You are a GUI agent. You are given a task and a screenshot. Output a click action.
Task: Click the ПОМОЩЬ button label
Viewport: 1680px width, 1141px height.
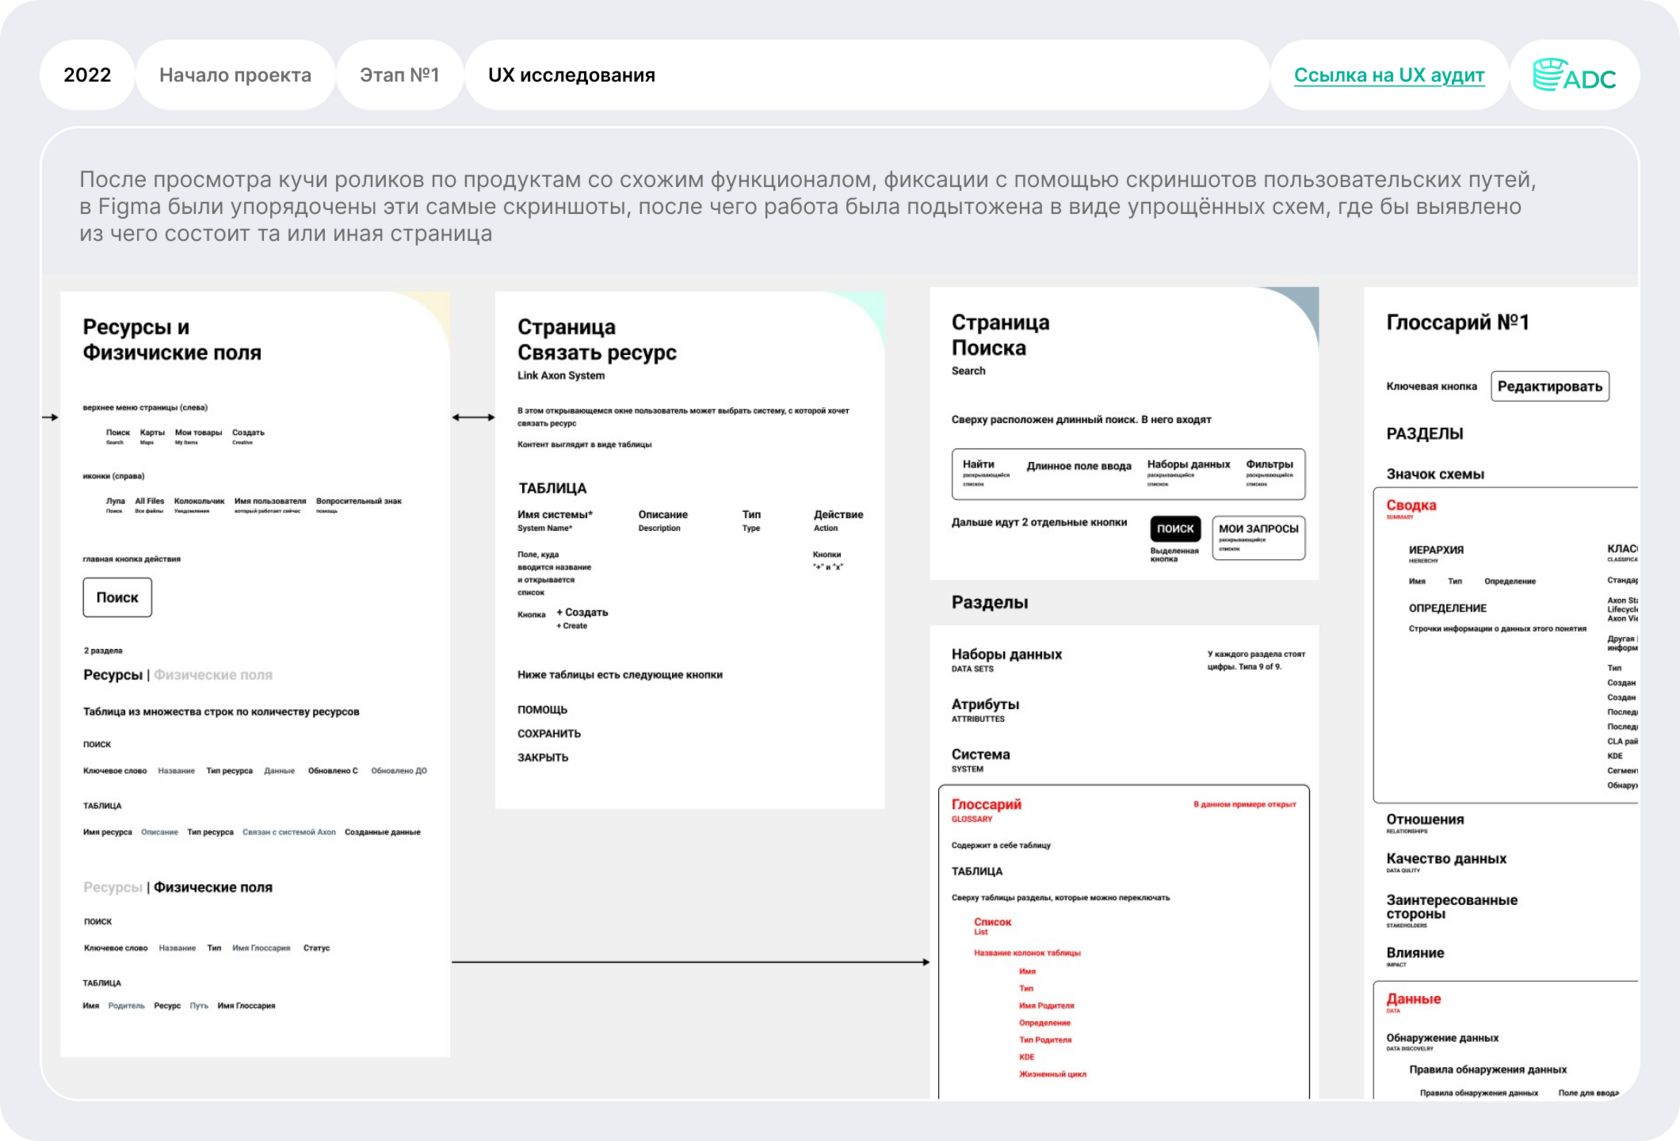[542, 710]
